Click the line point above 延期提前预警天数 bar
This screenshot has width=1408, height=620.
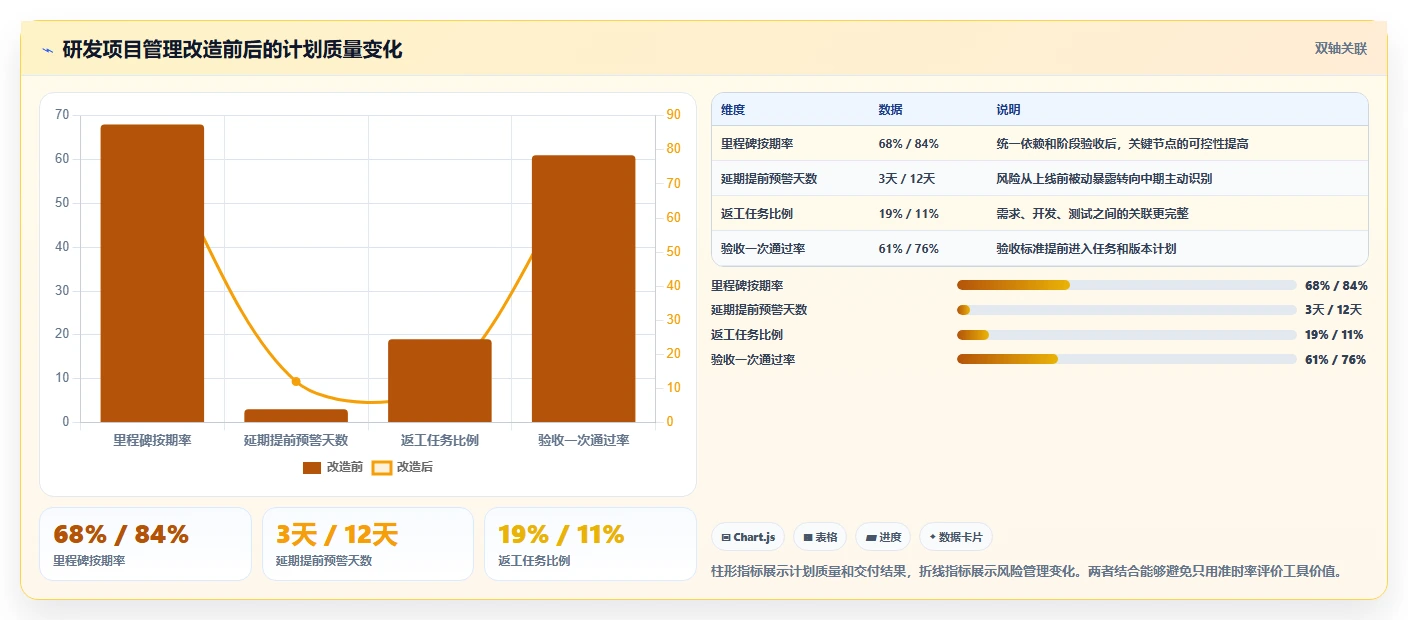296,381
